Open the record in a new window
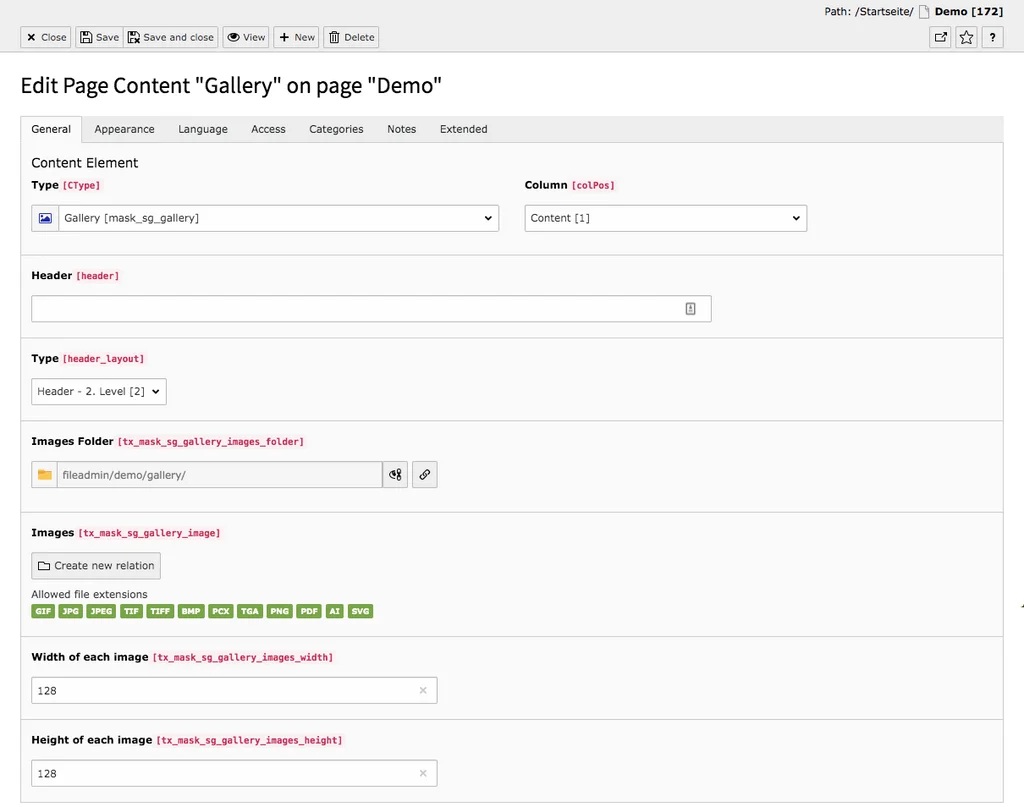Image resolution: width=1024 pixels, height=807 pixels. coord(940,36)
